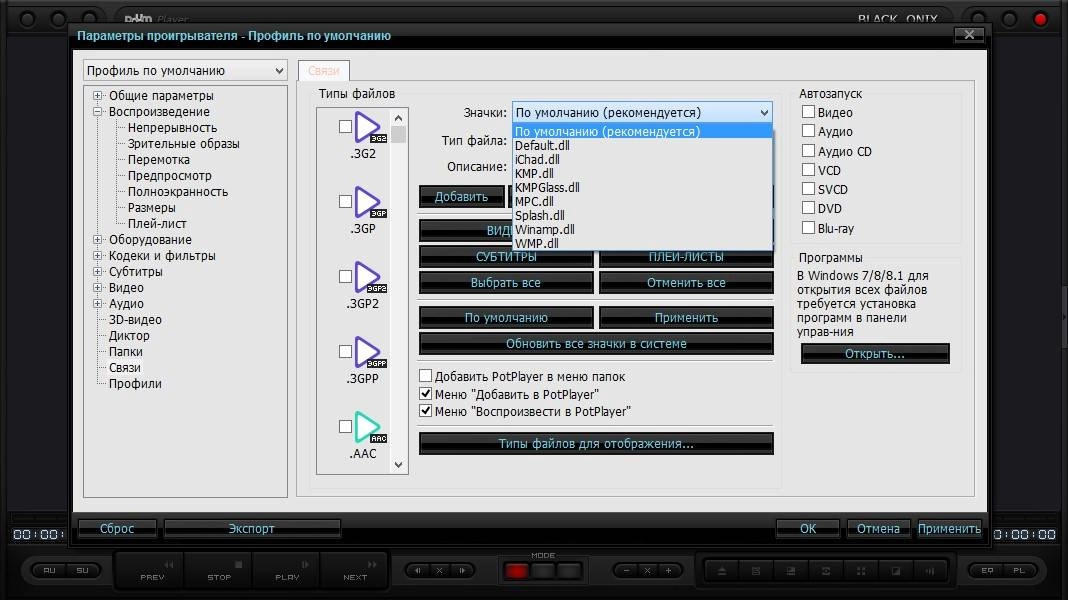Image resolution: width=1068 pixels, height=600 pixels.
Task: Click the minus button in the player
Action: click(626, 571)
